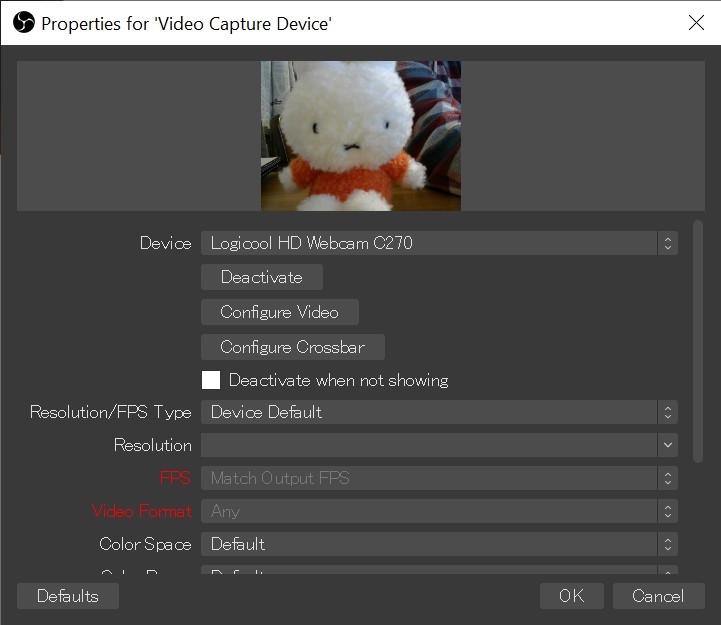The width and height of the screenshot is (721, 625).
Task: Click the Deactivate button
Action: (262, 277)
